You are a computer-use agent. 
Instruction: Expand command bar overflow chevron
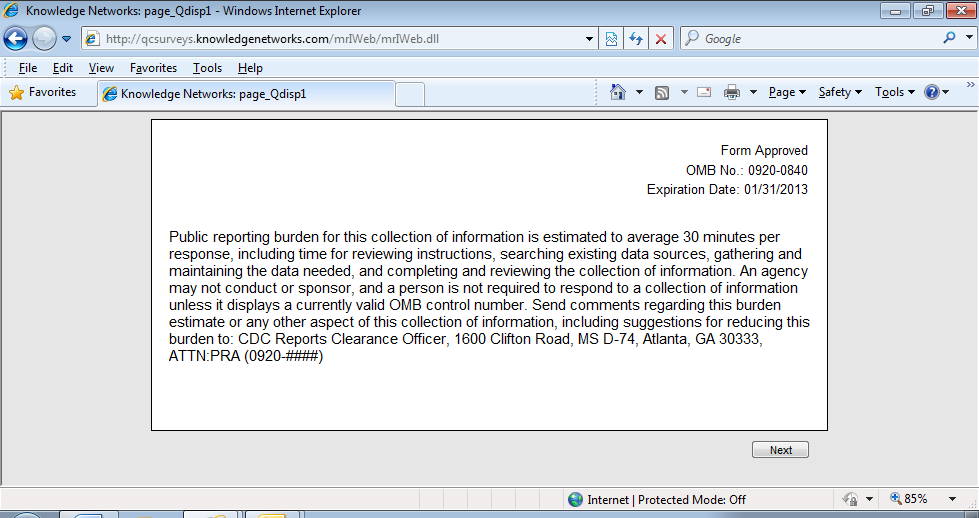pyautogui.click(x=971, y=85)
